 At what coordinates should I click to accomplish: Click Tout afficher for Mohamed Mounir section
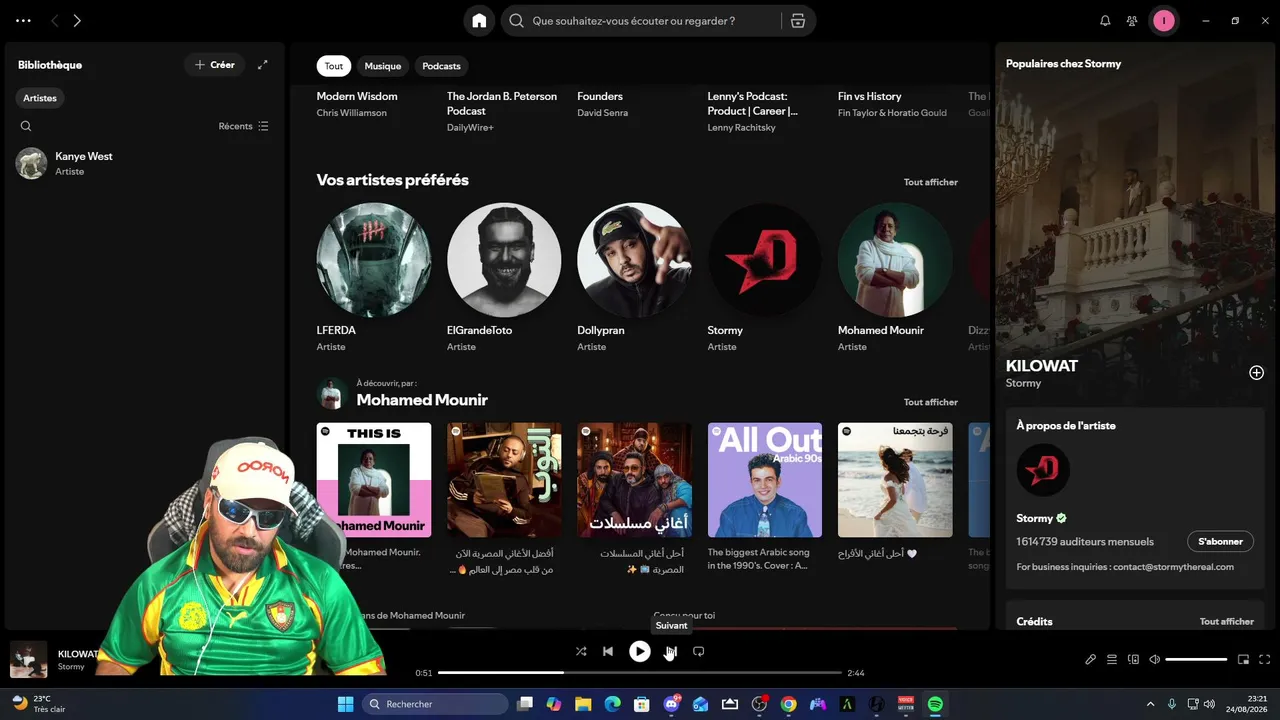[931, 402]
